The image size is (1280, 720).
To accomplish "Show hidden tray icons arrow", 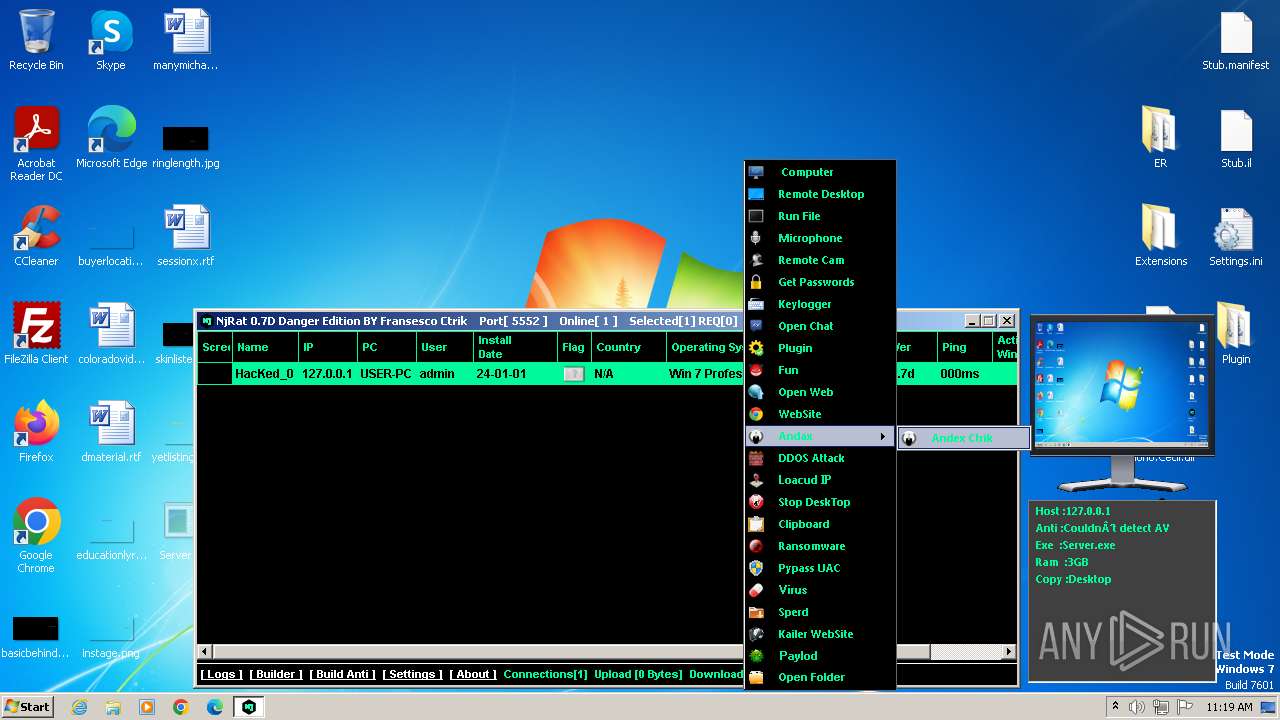I will 1115,707.
